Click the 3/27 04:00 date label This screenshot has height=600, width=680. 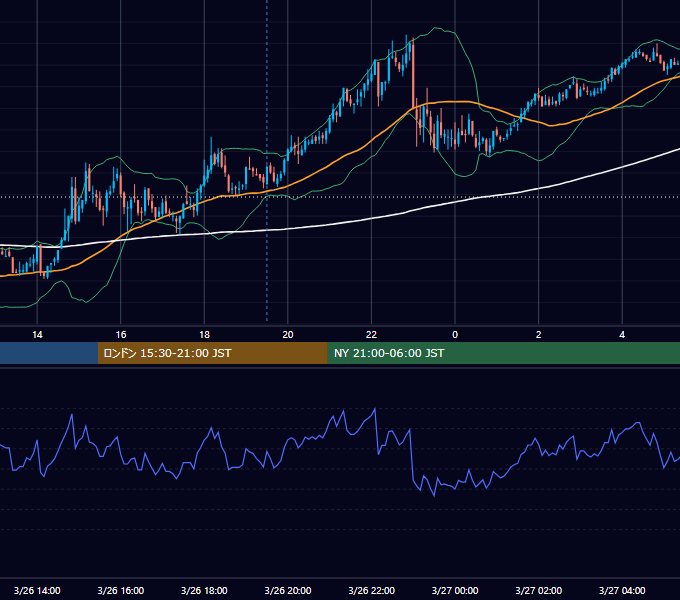point(622,590)
